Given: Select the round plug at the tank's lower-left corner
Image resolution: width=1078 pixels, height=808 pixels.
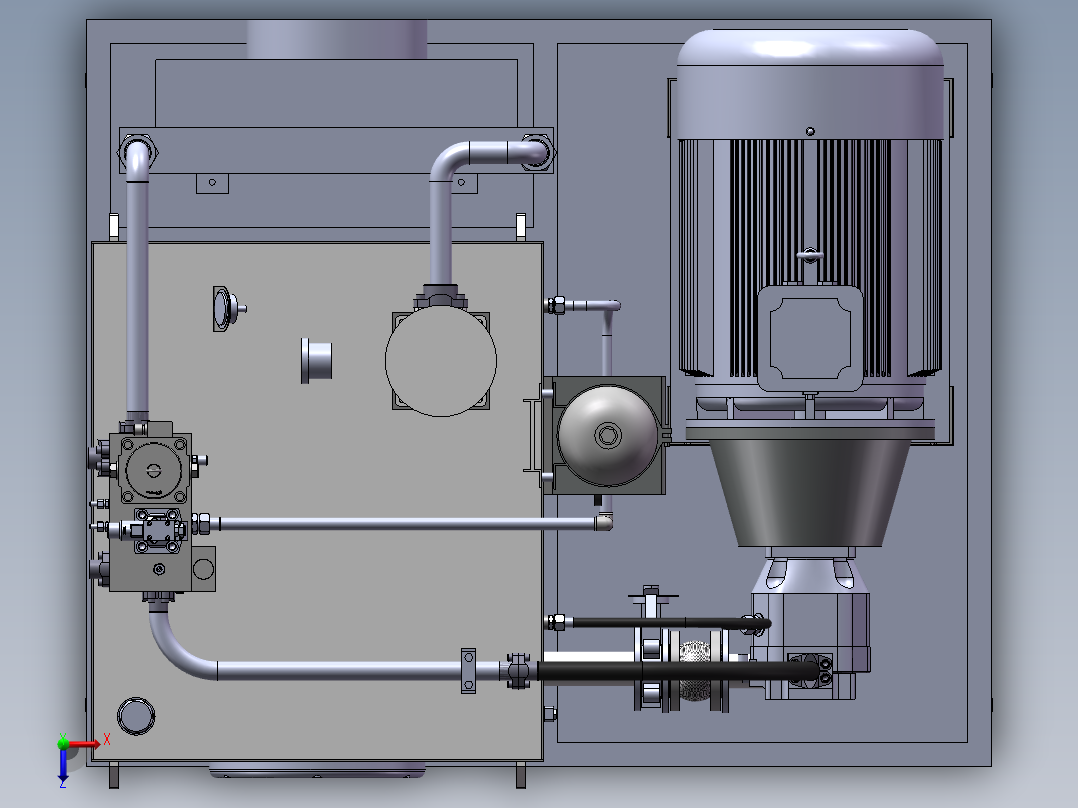Looking at the screenshot, I should 136,716.
